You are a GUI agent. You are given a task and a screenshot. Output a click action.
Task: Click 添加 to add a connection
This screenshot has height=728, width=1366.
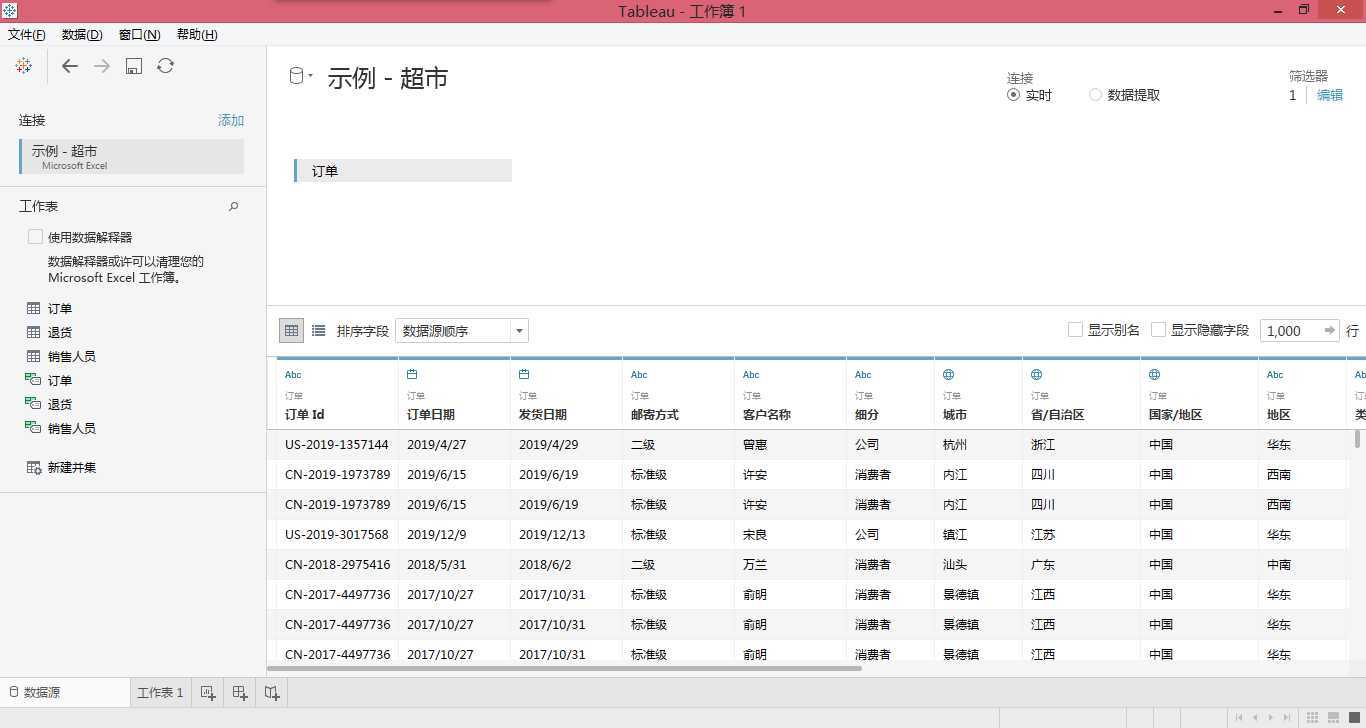[x=231, y=120]
